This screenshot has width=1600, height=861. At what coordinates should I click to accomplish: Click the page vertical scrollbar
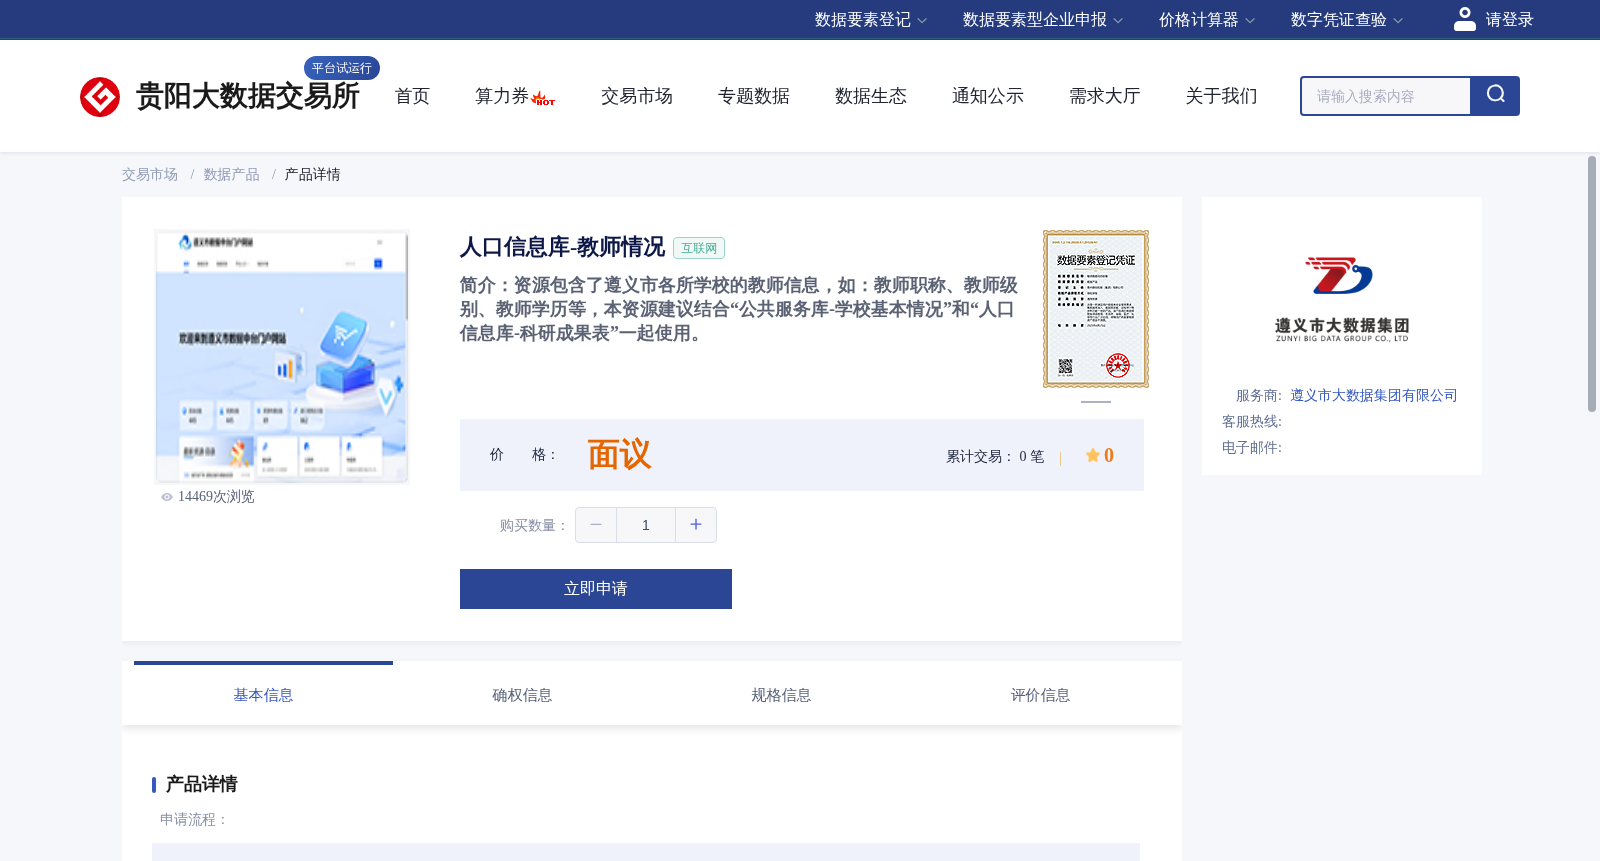pyautogui.click(x=1592, y=284)
